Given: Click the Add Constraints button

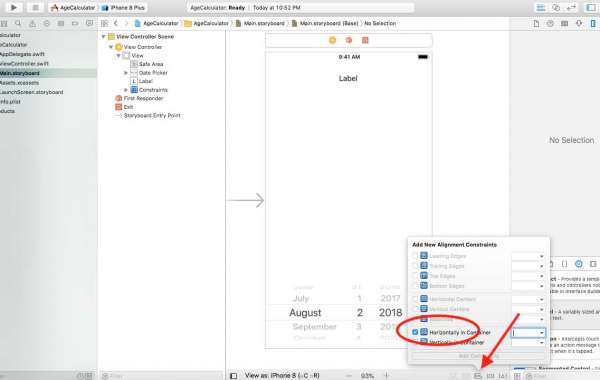Looking at the screenshot, I should (478, 356).
